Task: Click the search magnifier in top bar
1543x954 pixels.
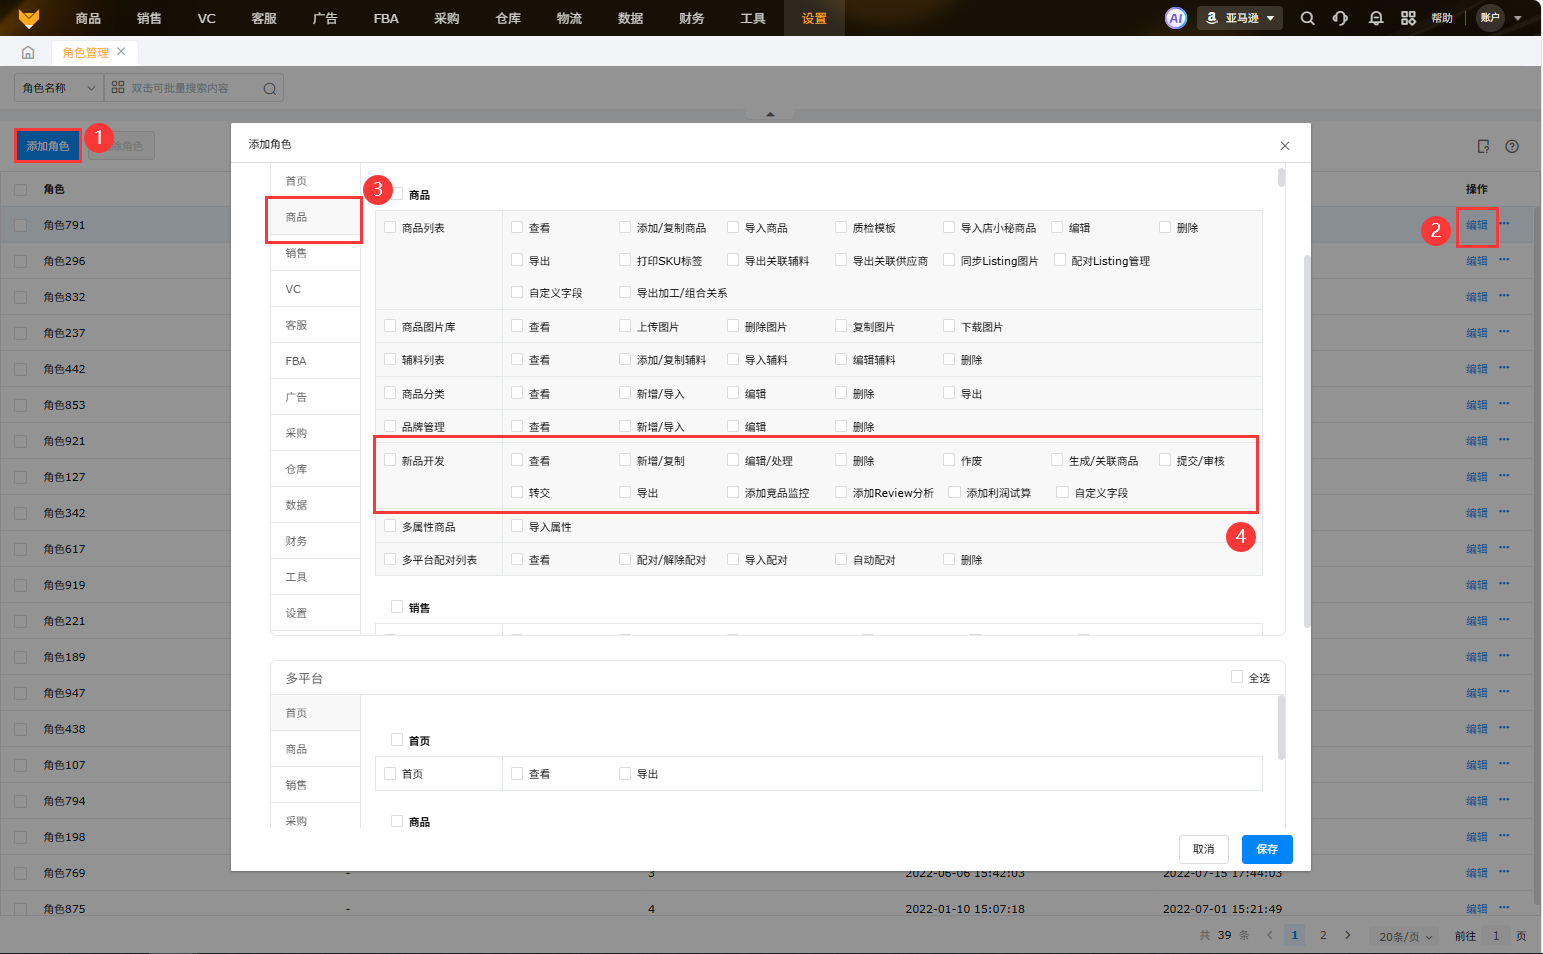Action: click(1307, 18)
